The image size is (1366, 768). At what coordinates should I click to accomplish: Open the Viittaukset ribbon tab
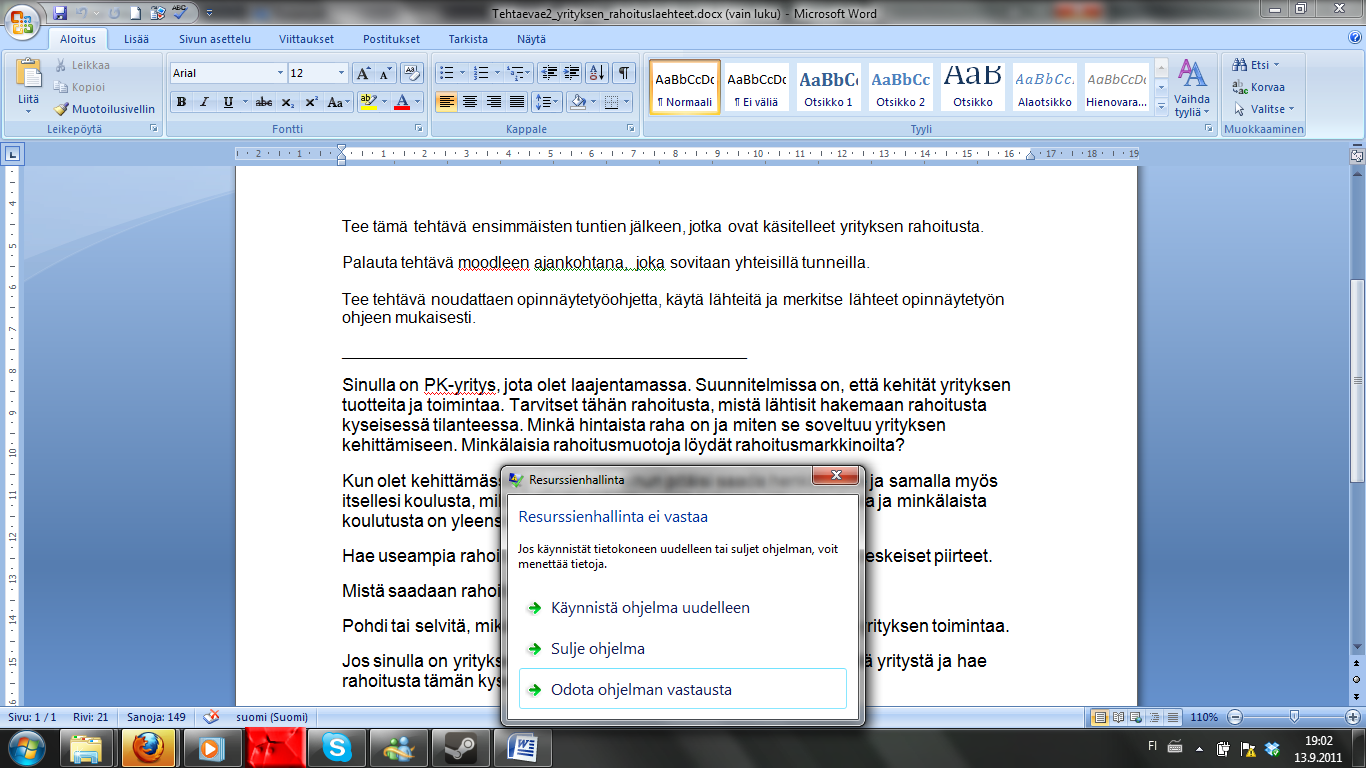pyautogui.click(x=306, y=39)
